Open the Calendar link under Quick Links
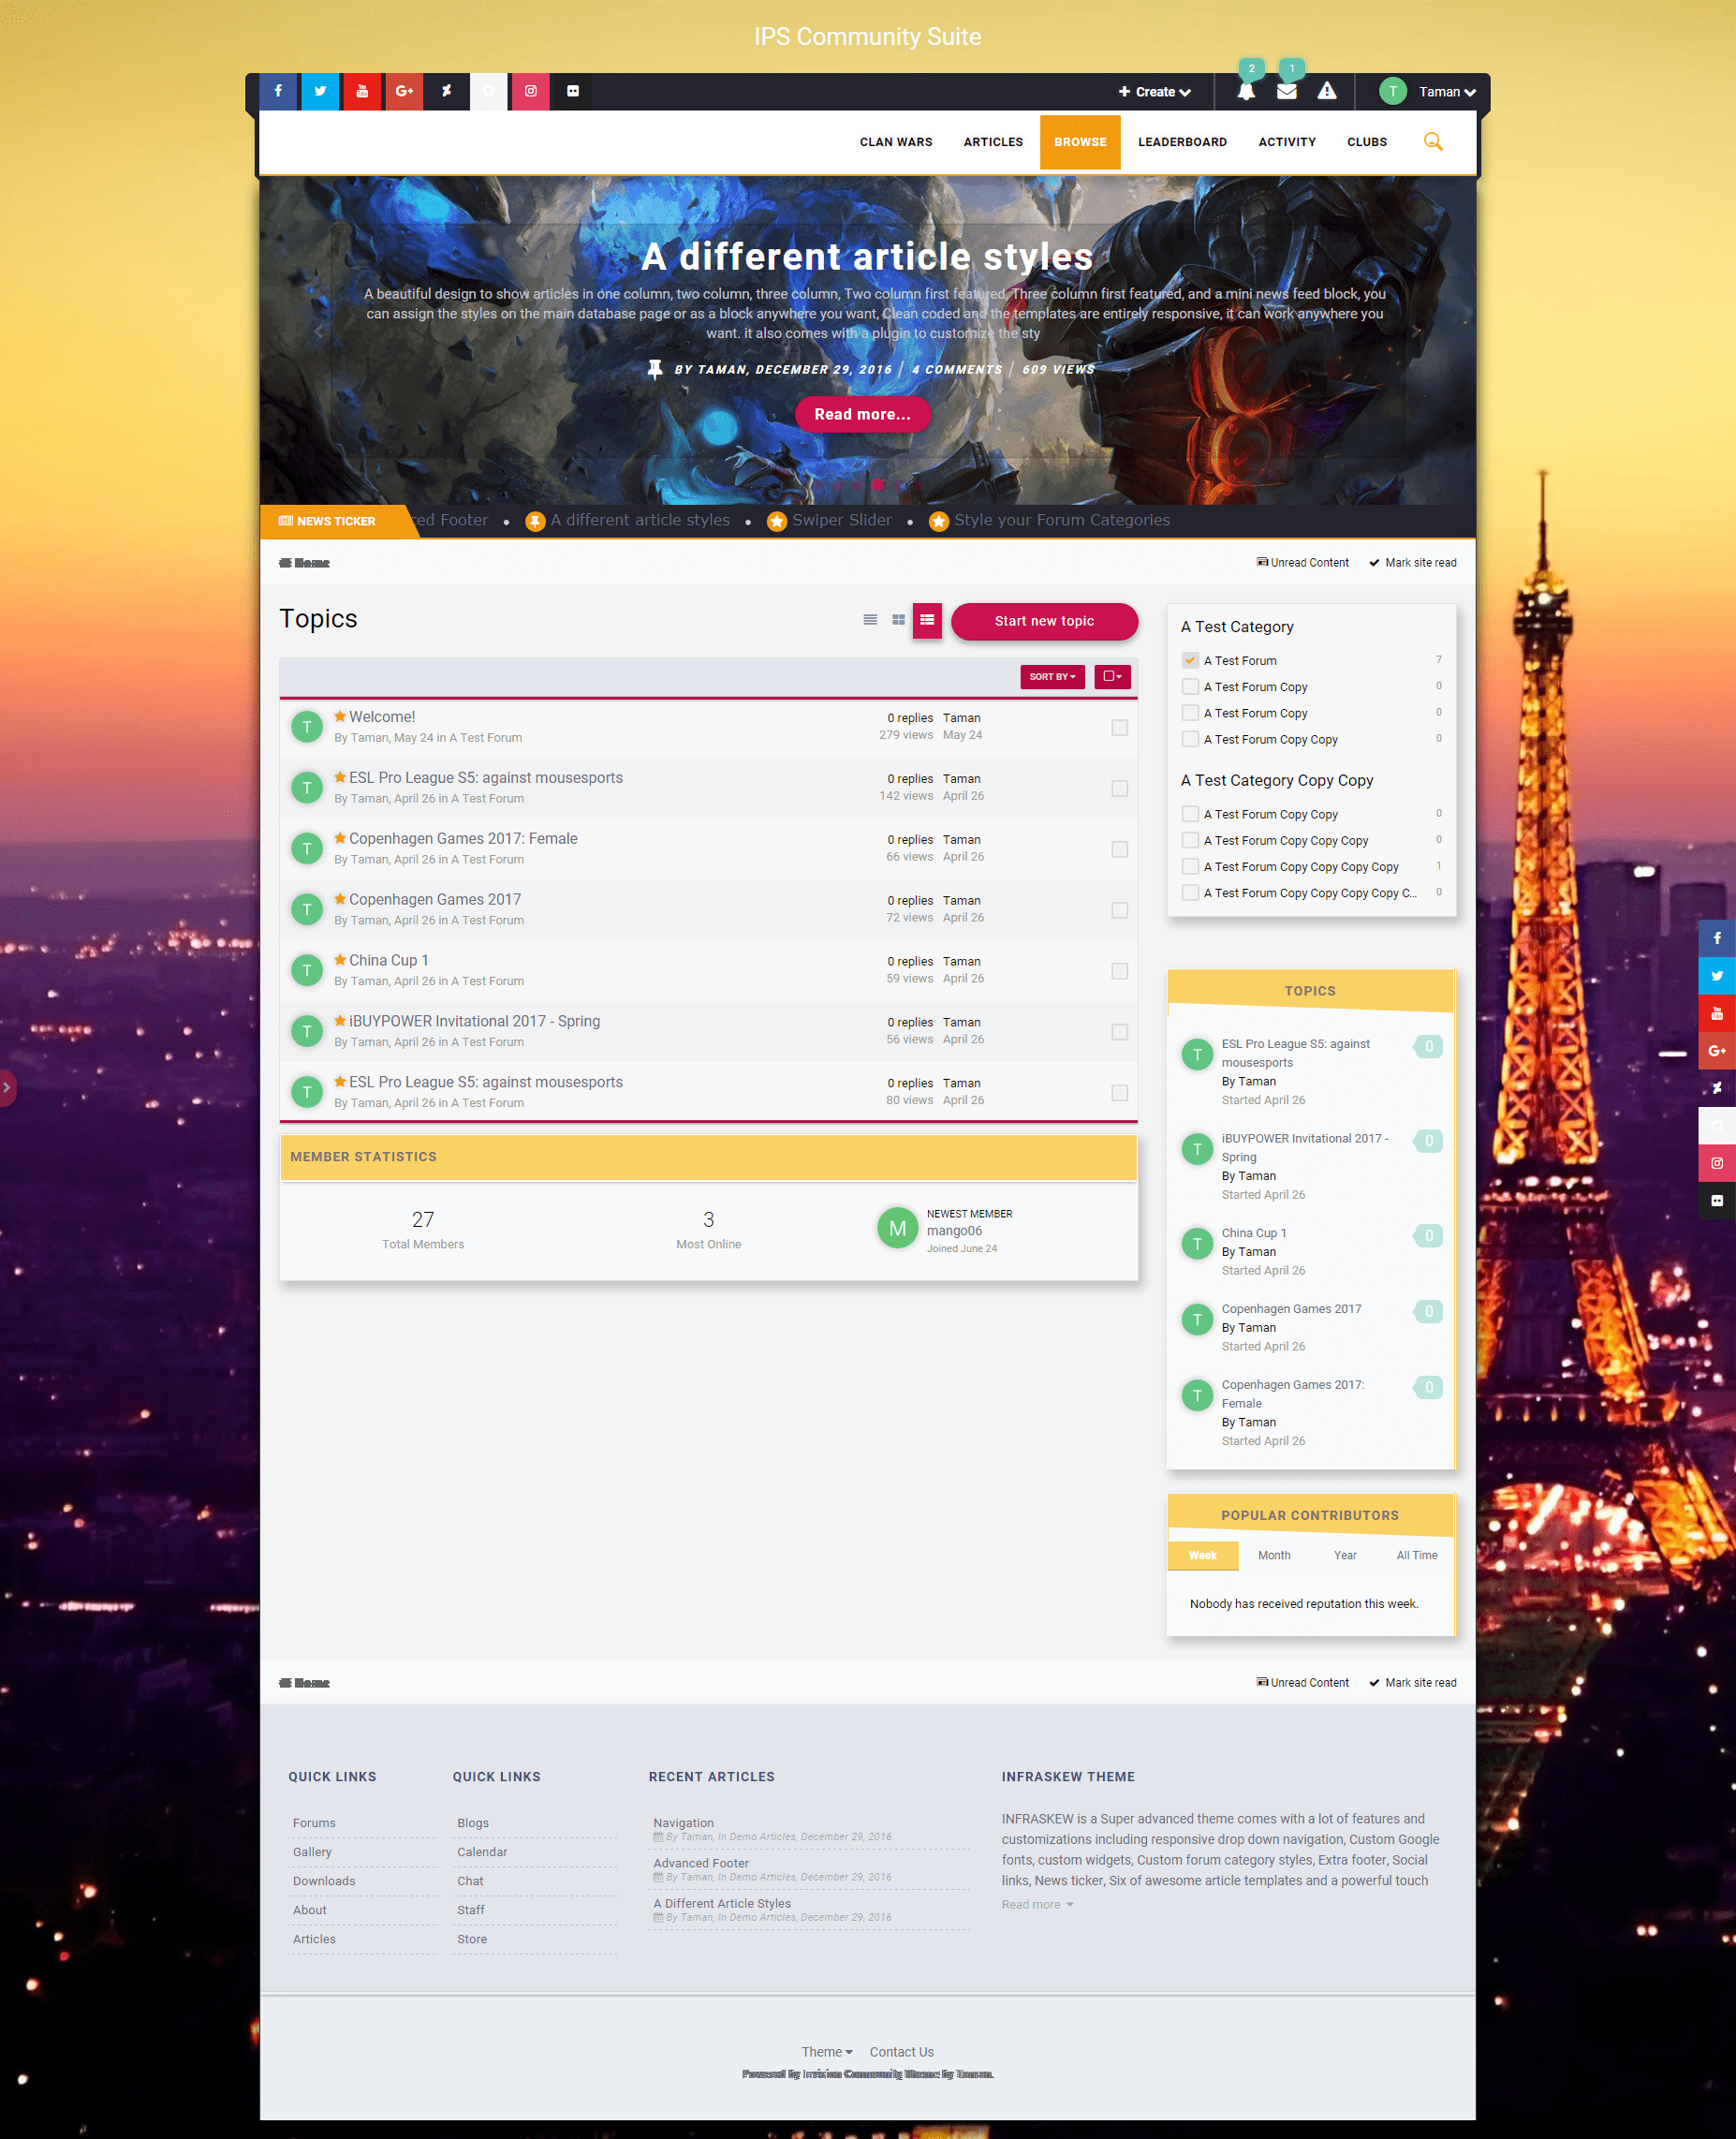The image size is (1736, 2139). coord(482,1852)
